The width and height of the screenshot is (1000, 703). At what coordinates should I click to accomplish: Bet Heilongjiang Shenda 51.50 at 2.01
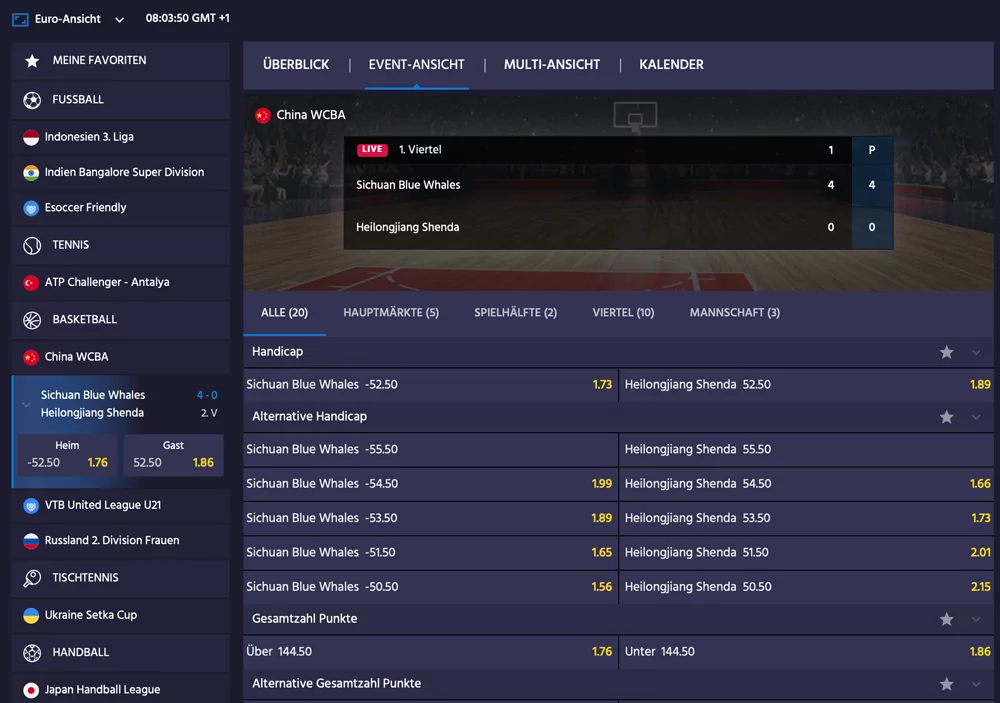coord(807,552)
